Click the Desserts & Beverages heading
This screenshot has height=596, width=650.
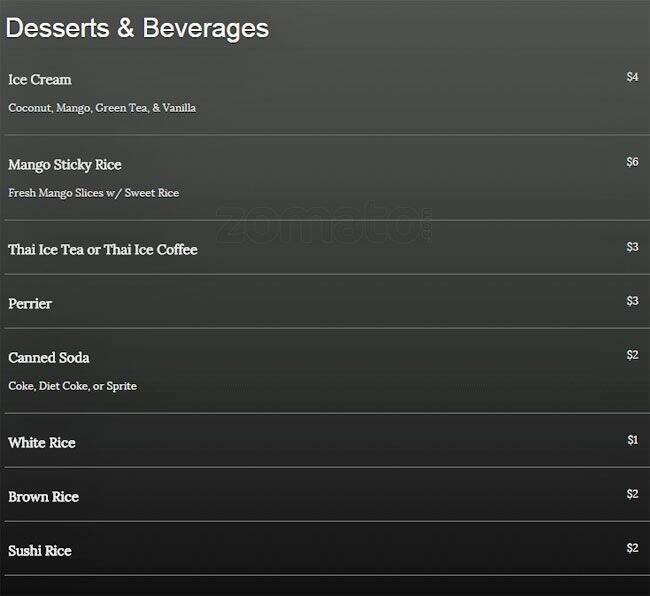tap(137, 28)
